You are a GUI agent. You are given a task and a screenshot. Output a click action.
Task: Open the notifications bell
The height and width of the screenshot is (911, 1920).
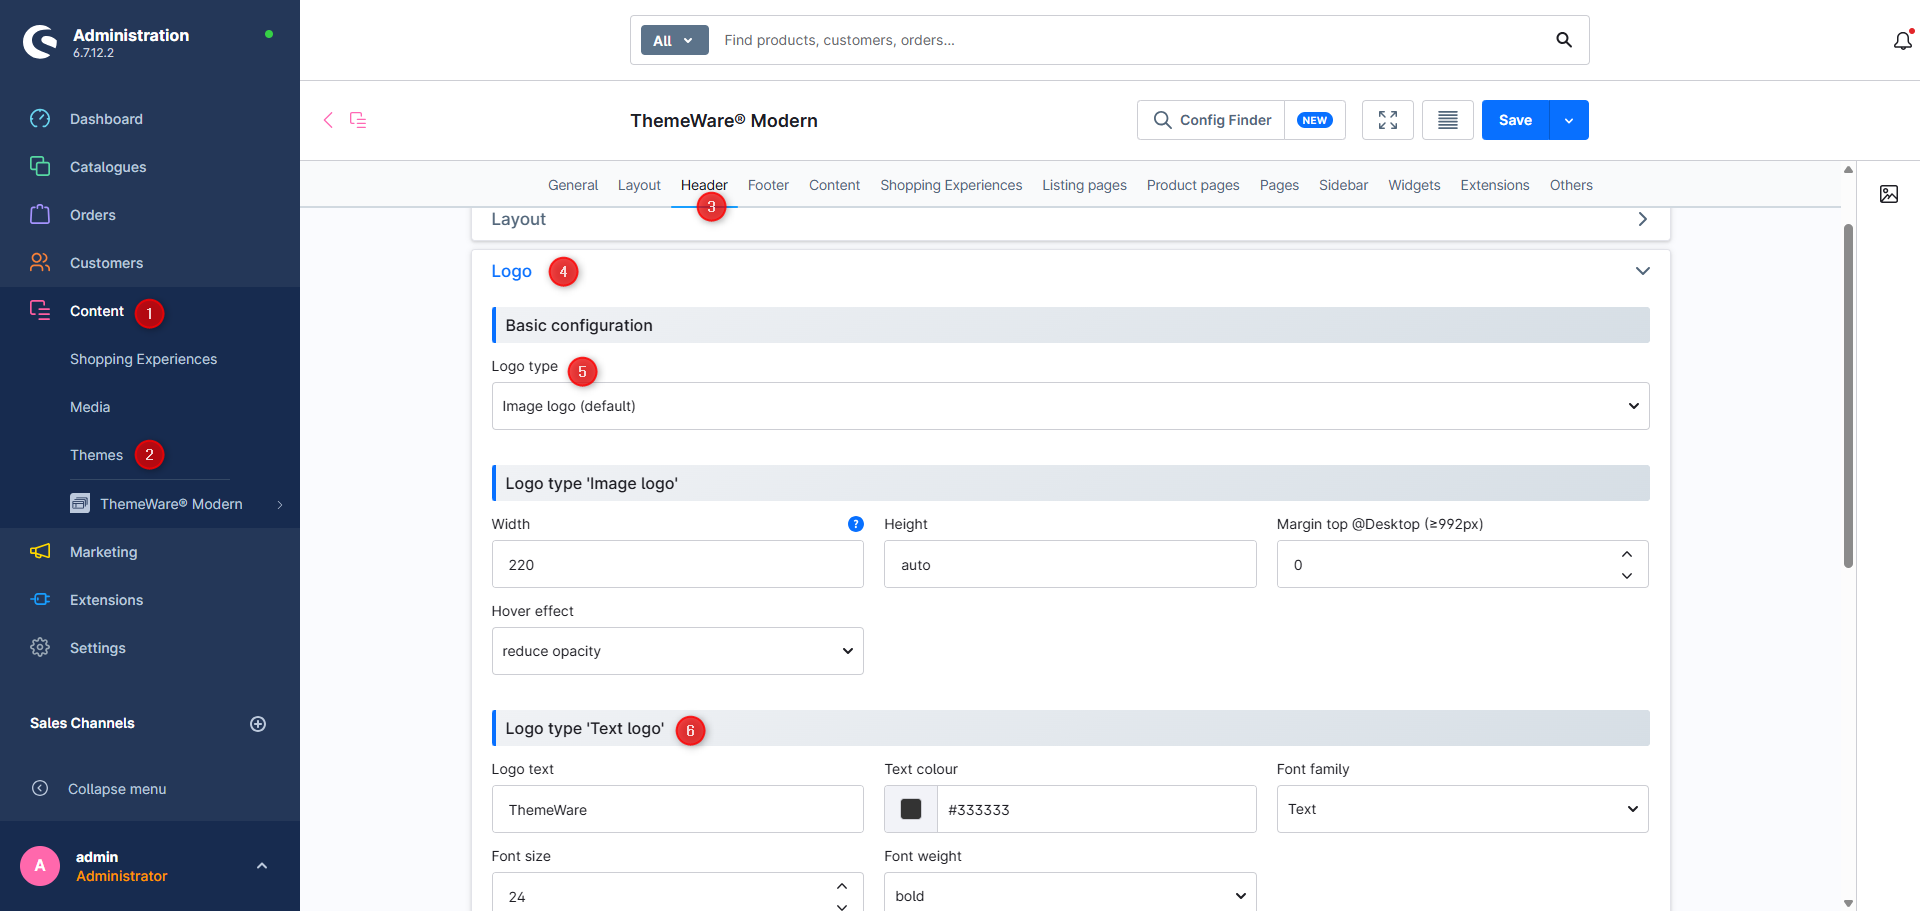[1902, 41]
